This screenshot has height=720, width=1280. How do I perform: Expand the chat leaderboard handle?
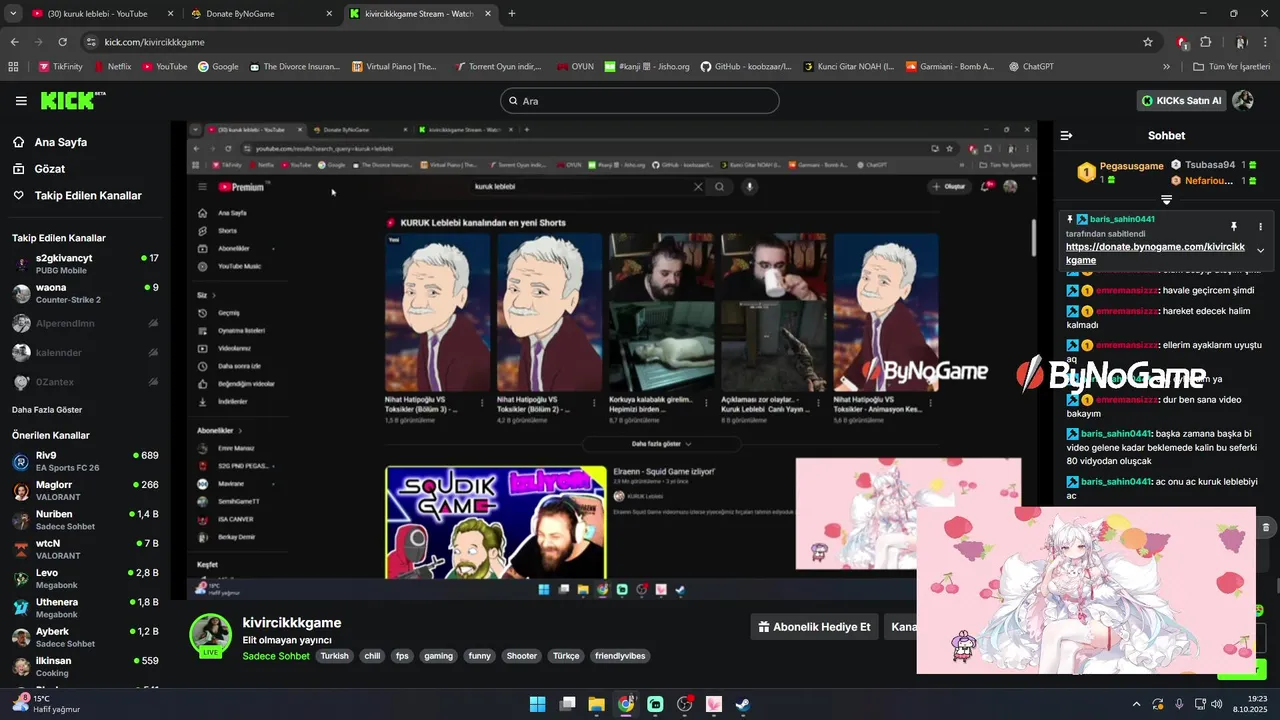(x=1166, y=200)
